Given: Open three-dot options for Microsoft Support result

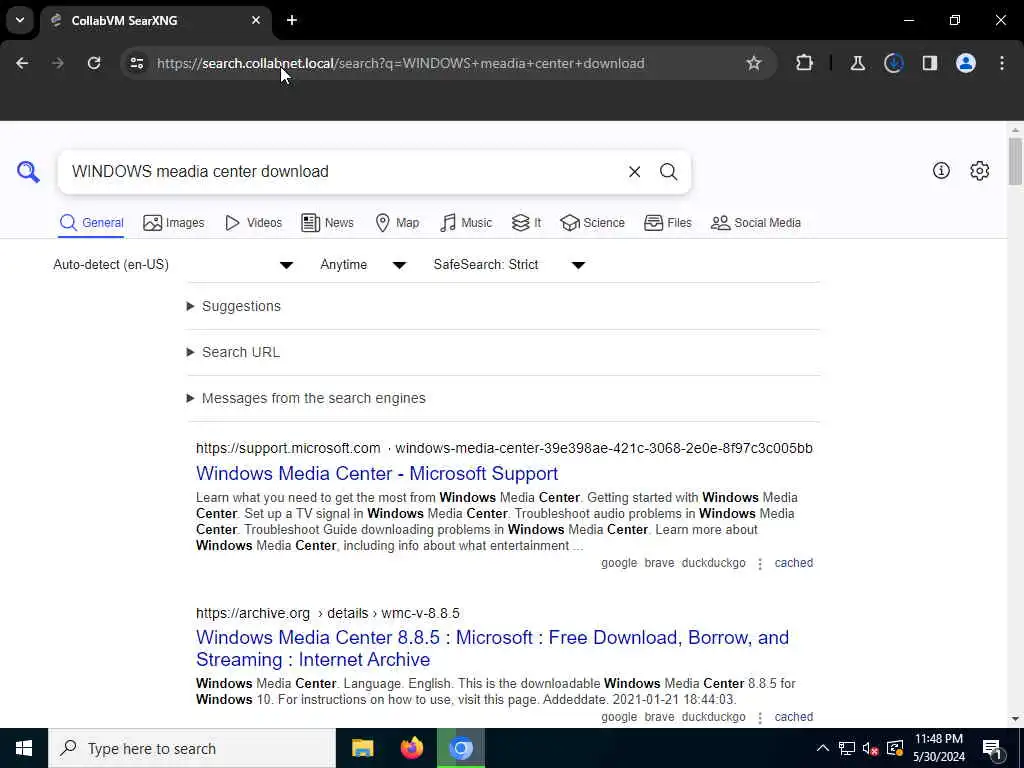Looking at the screenshot, I should 760,564.
